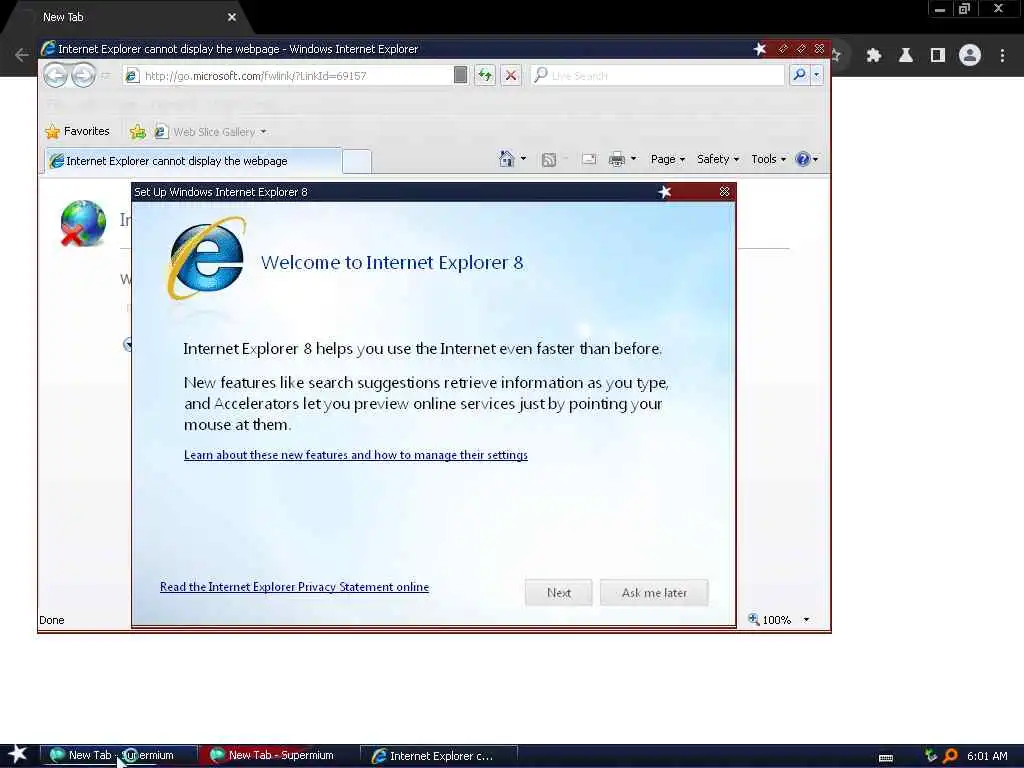Click the Next button in setup dialog

click(558, 592)
